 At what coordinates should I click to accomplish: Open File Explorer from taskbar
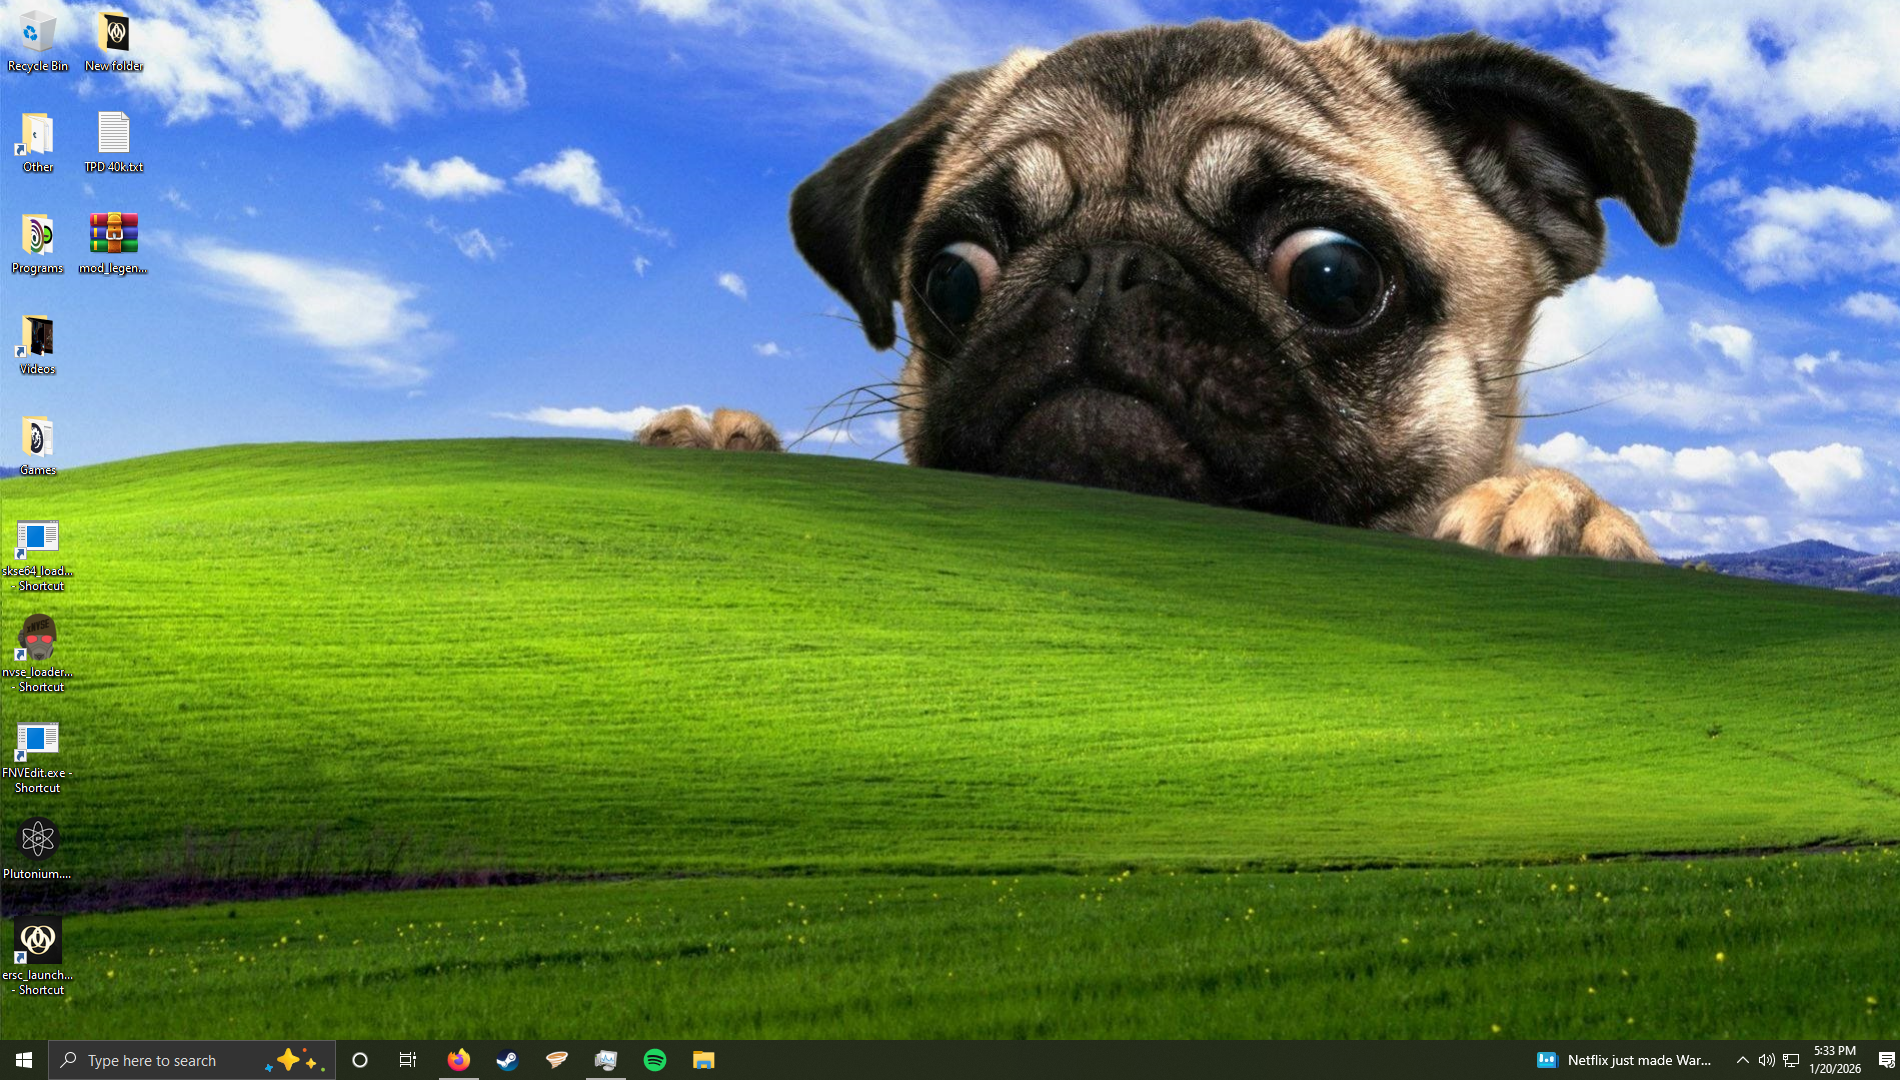point(704,1060)
